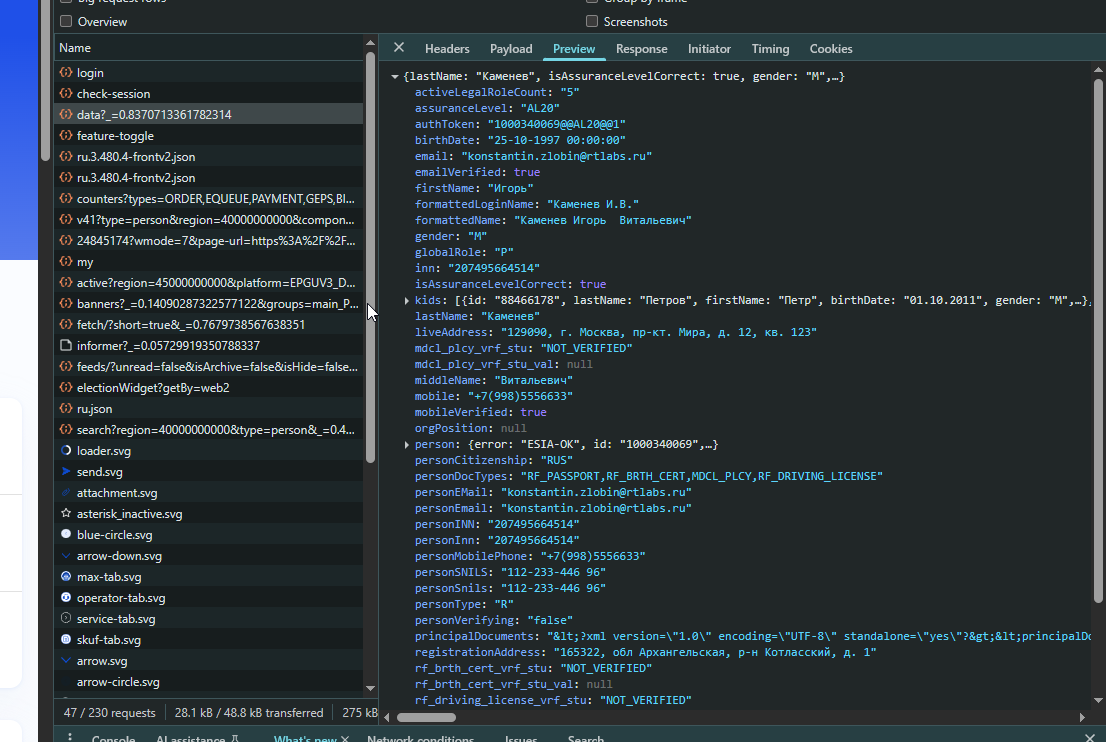
Task: Click the 24845174?wmode request icon
Action: tap(66, 241)
